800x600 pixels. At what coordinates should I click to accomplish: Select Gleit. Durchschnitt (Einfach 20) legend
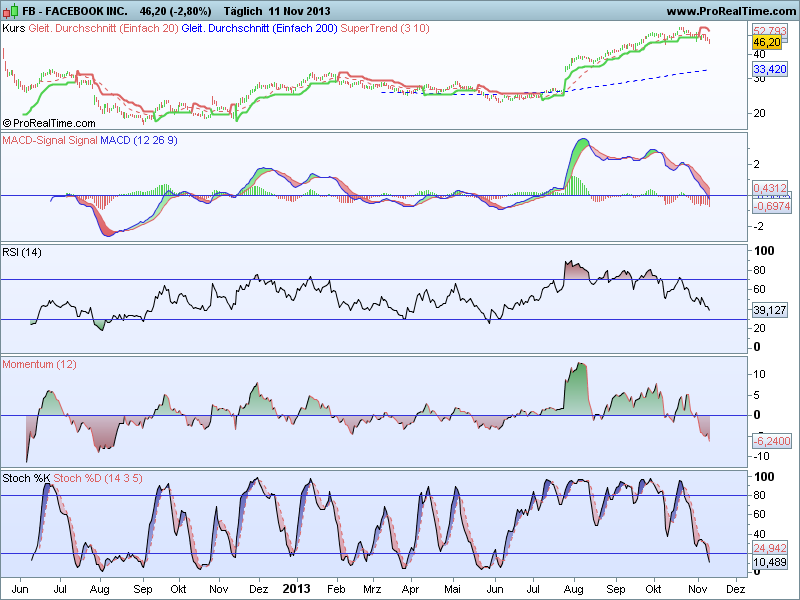tap(104, 28)
